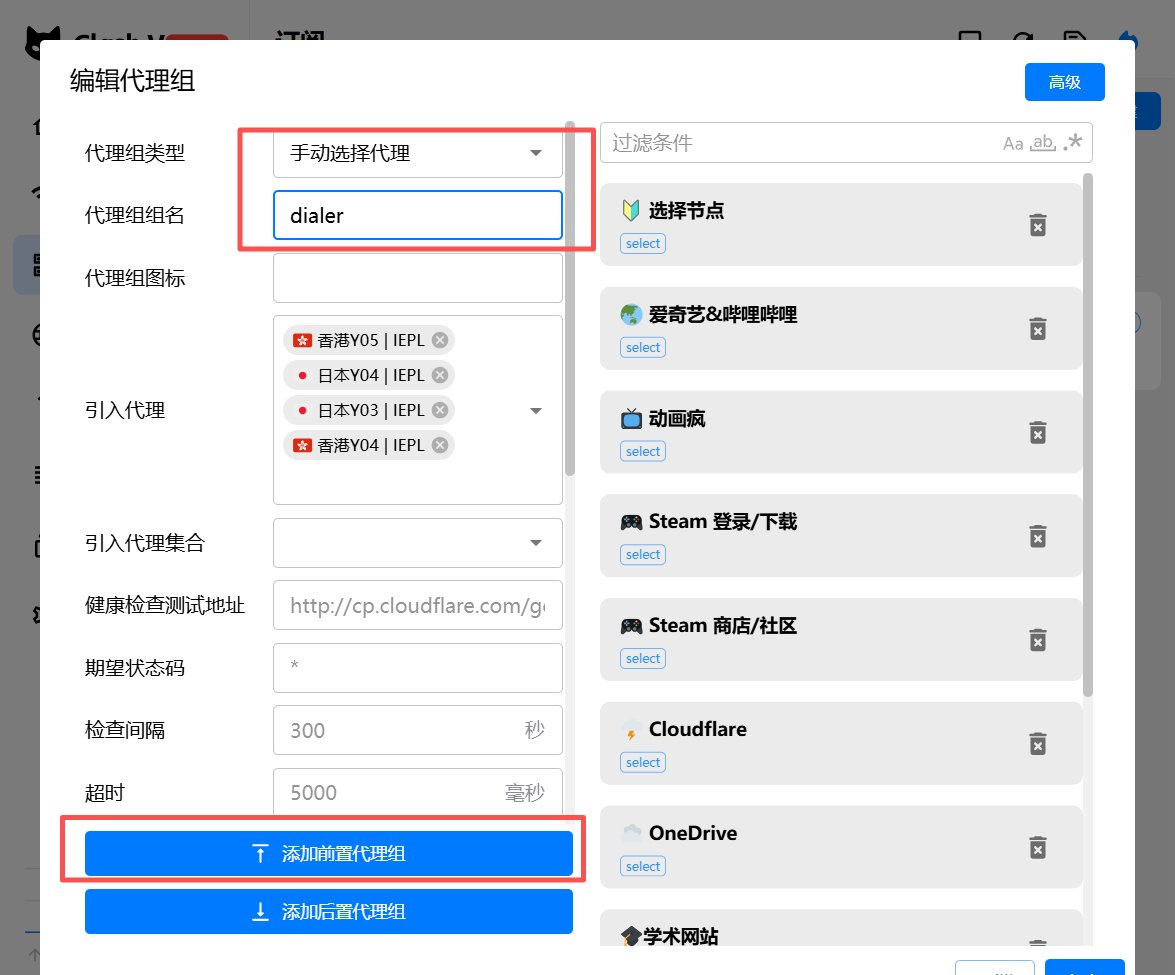
Task: Click the 代理组图标 input field
Action: [417, 278]
